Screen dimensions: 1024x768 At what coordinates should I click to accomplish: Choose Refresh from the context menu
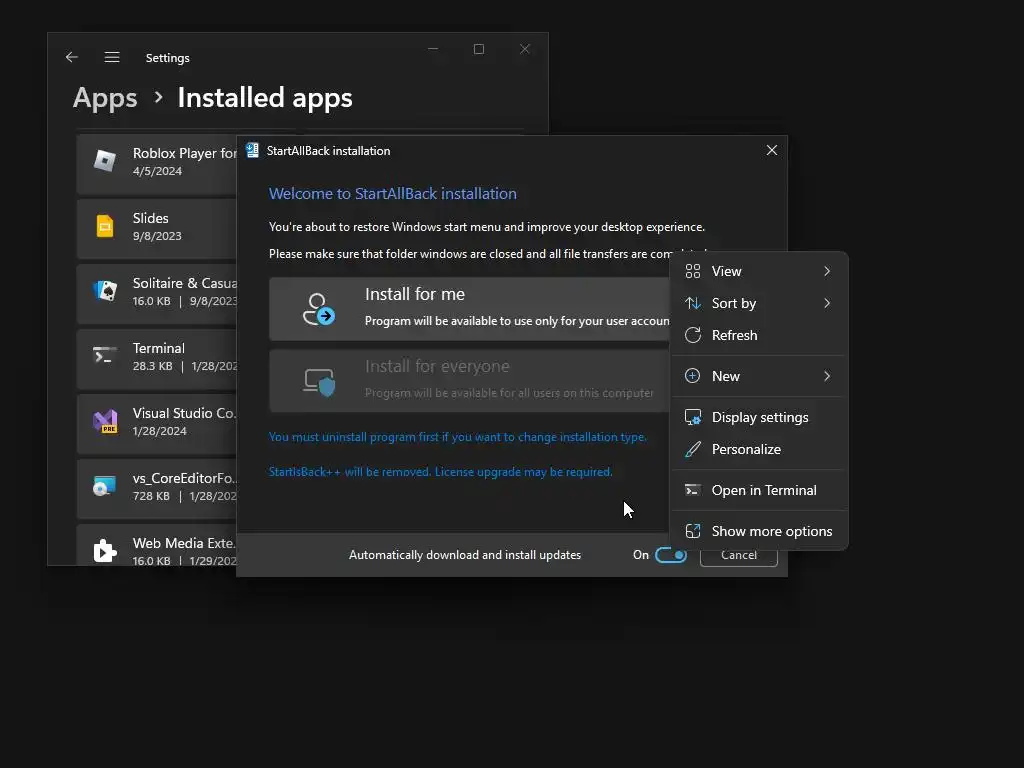click(735, 335)
